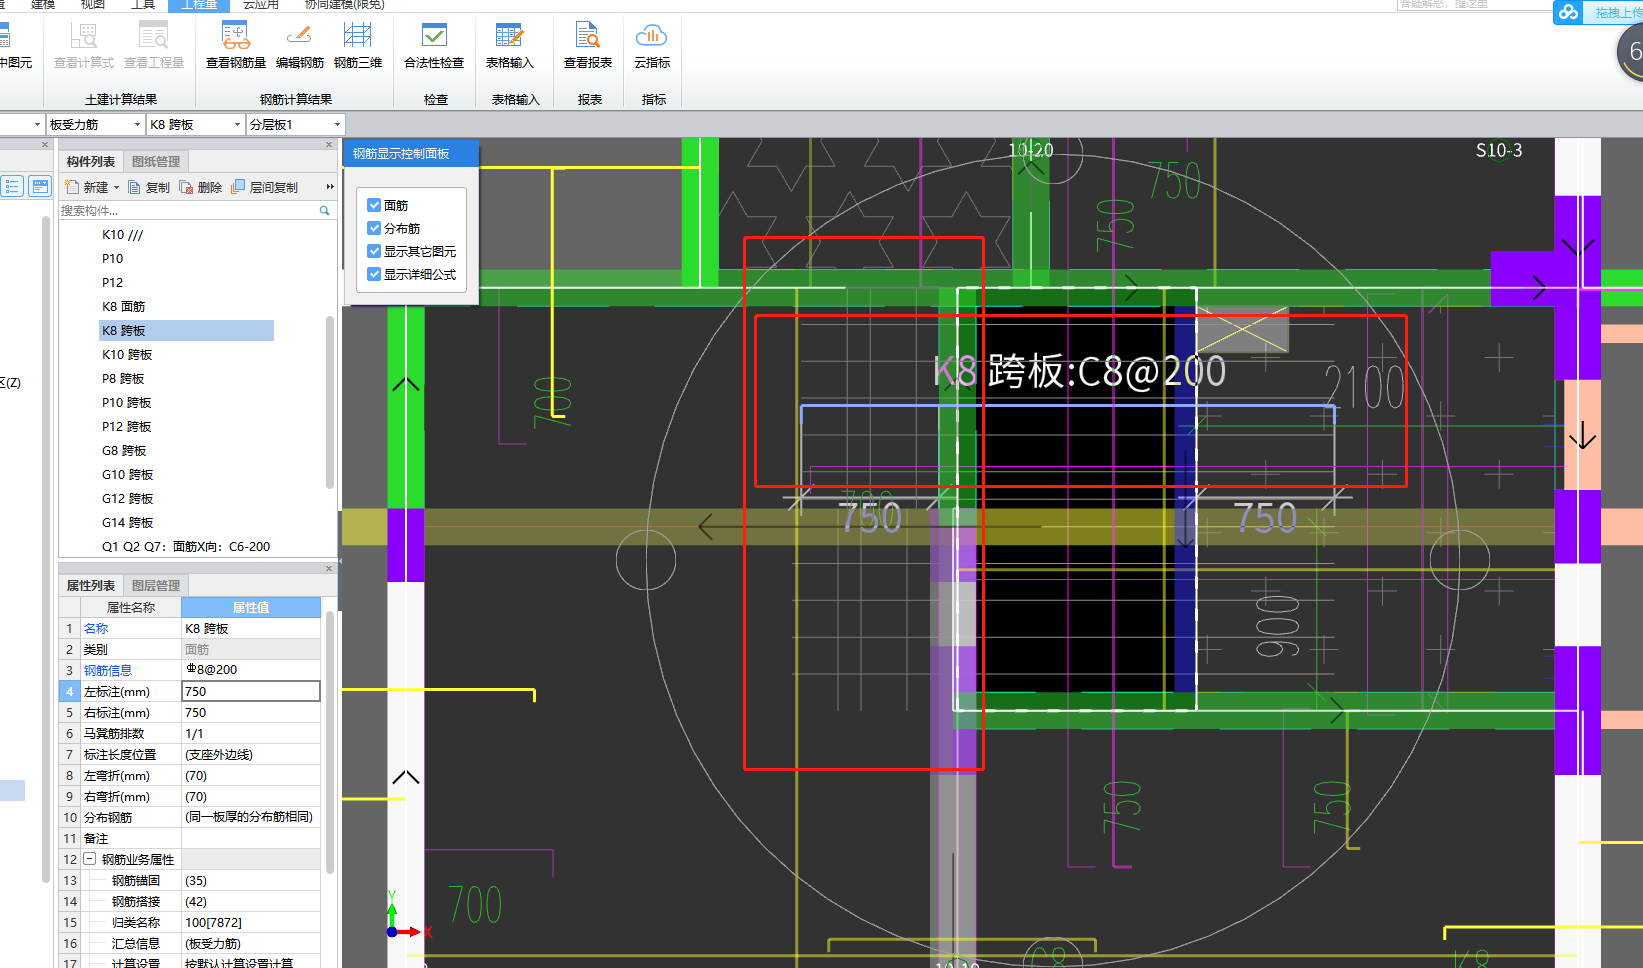
Task: Click the K8 跨板:C8@200 label in drawing
Action: (1079, 372)
